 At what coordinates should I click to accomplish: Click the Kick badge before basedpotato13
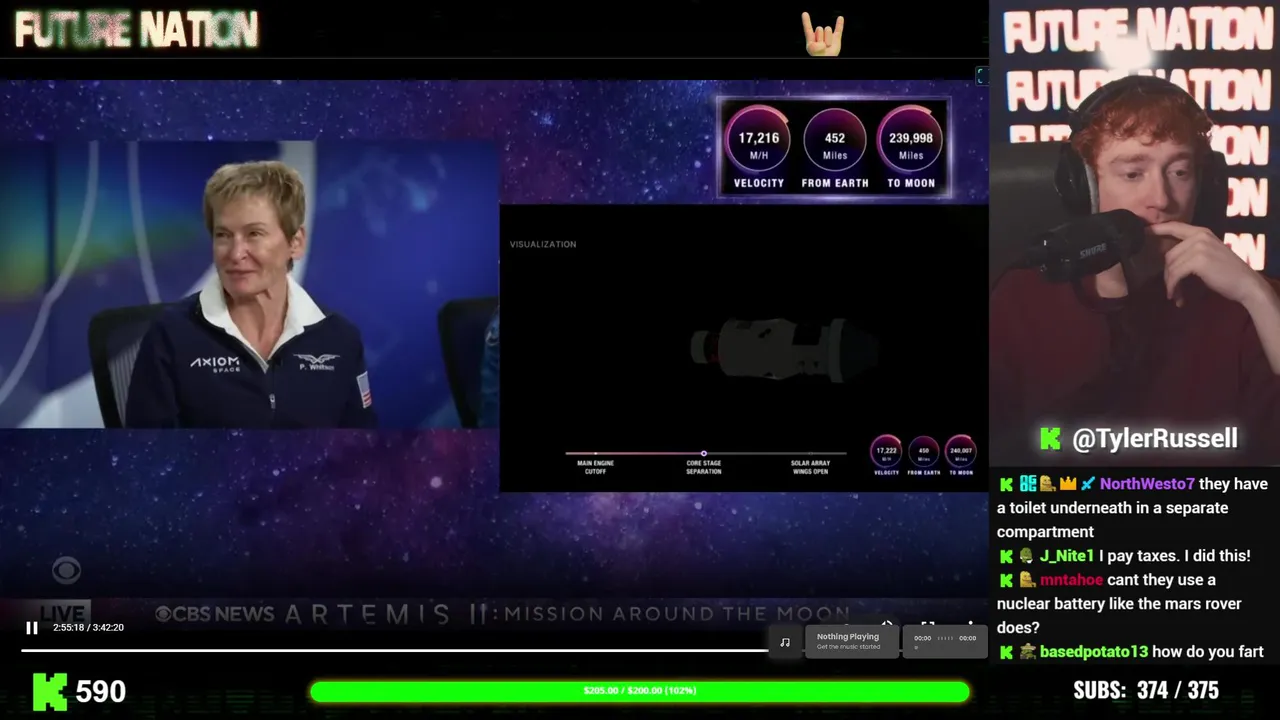point(1006,652)
